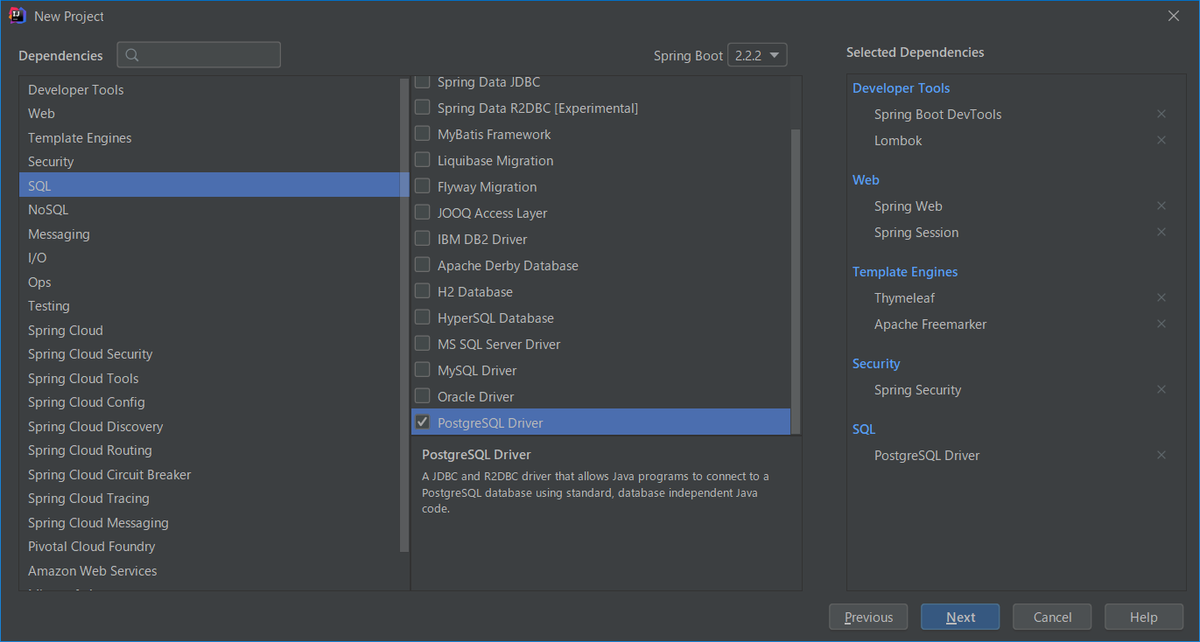
Task: Remove Spring Web from selected dependencies
Action: coord(1161,206)
